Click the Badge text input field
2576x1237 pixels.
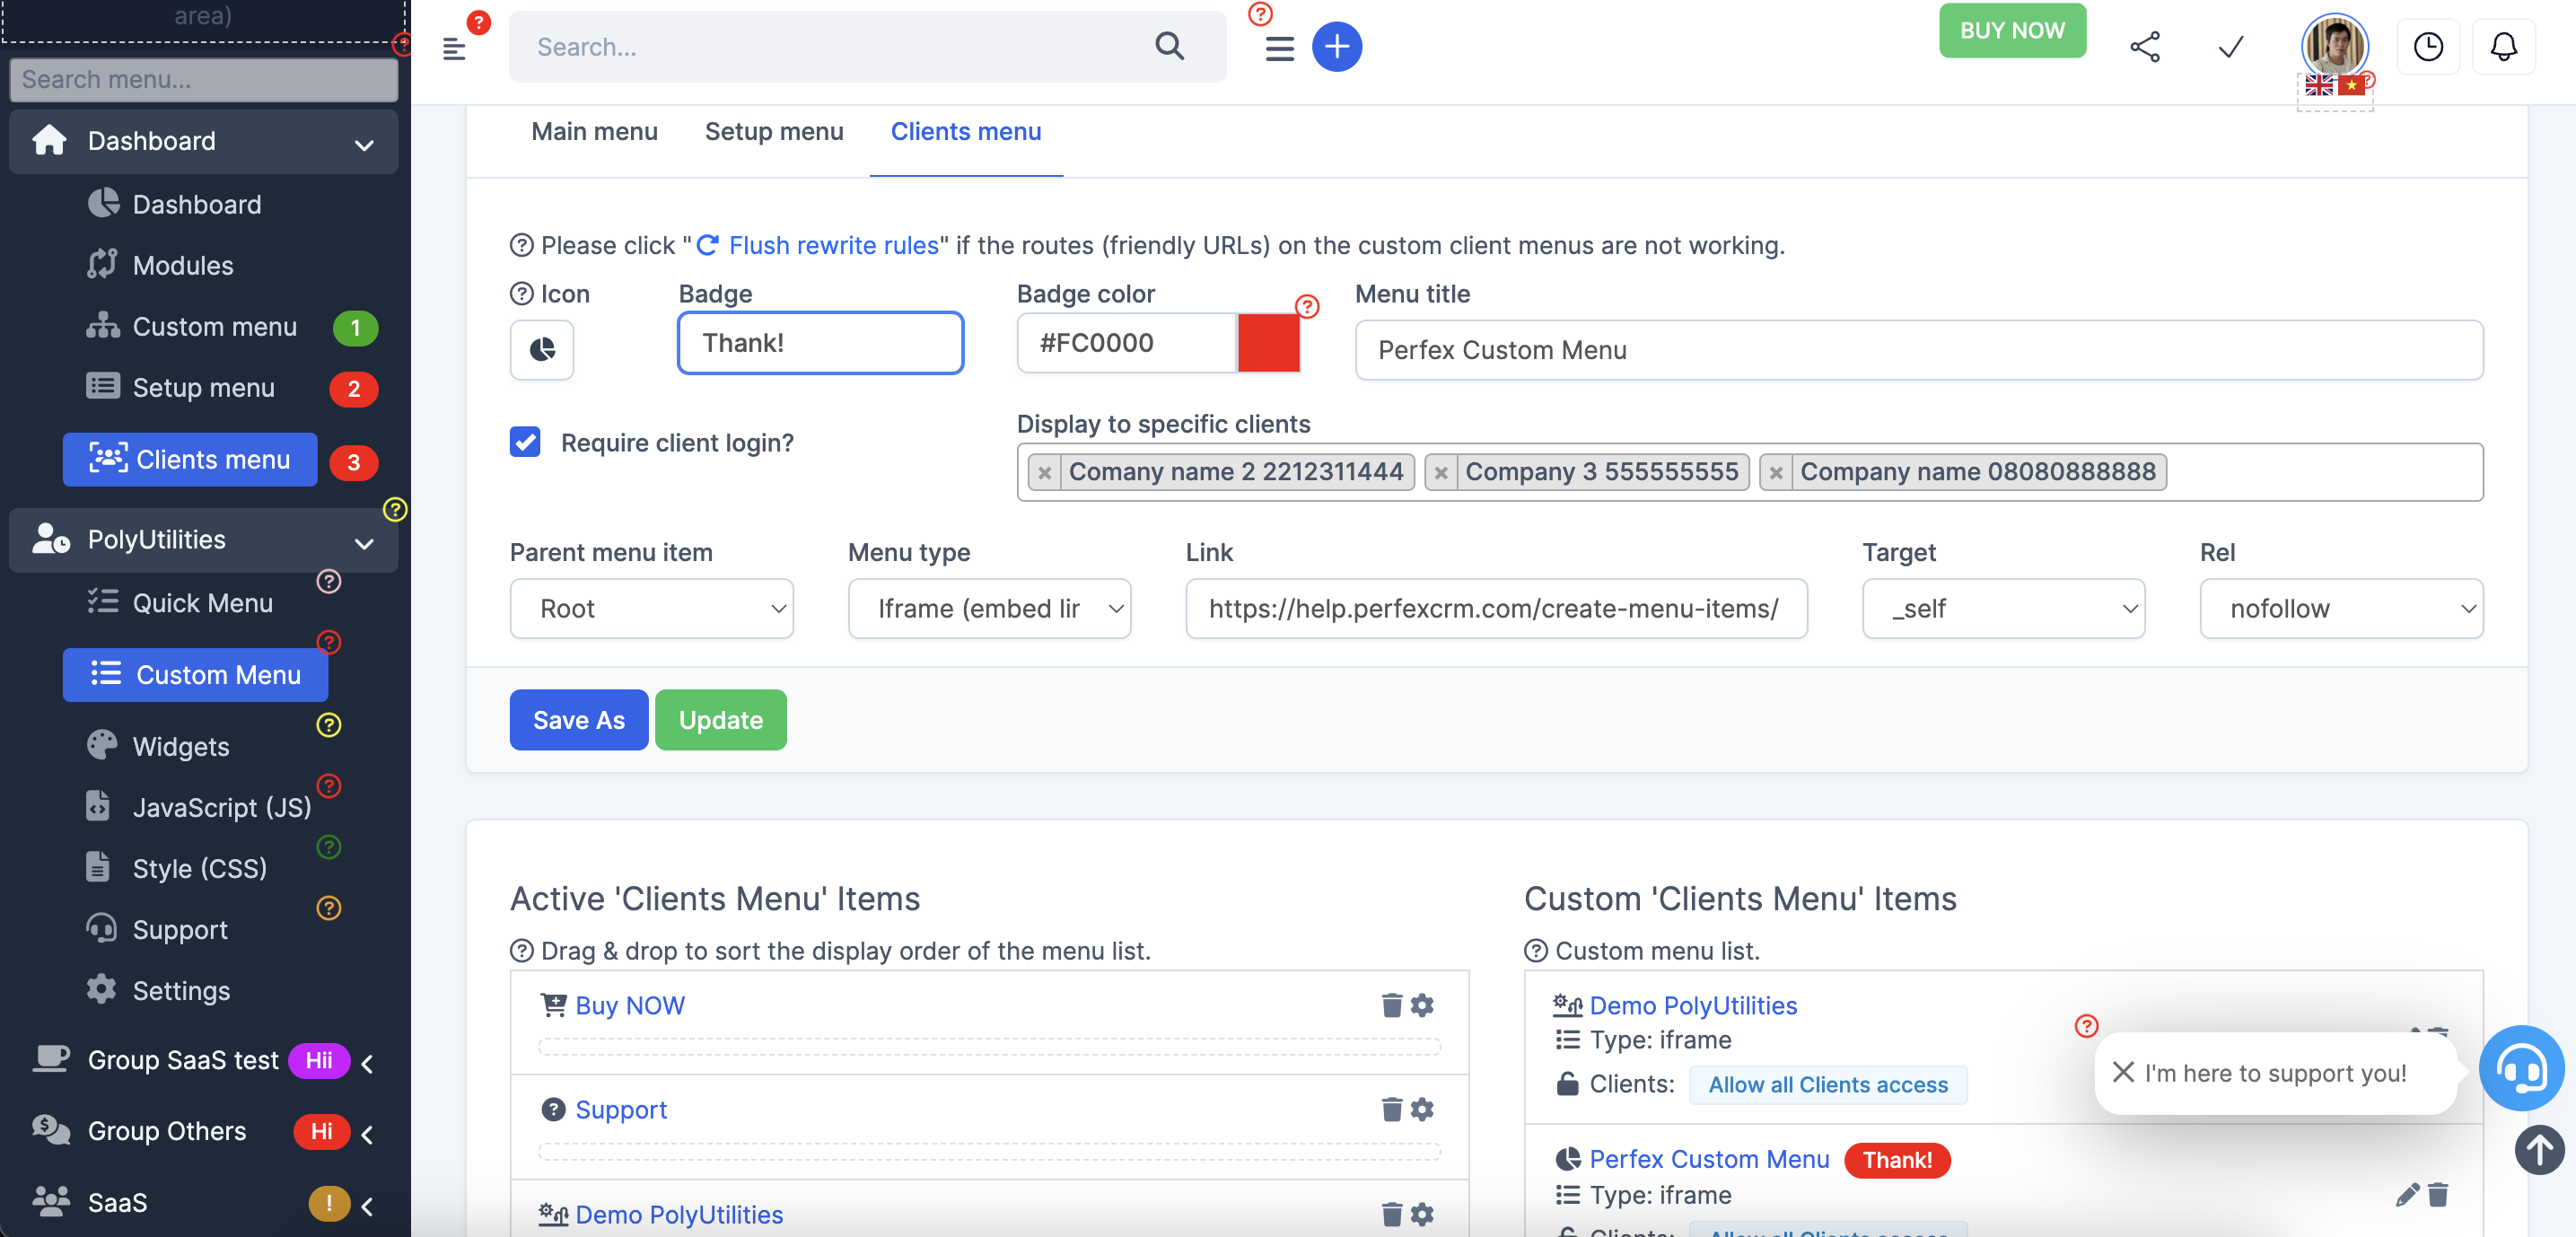click(x=819, y=342)
